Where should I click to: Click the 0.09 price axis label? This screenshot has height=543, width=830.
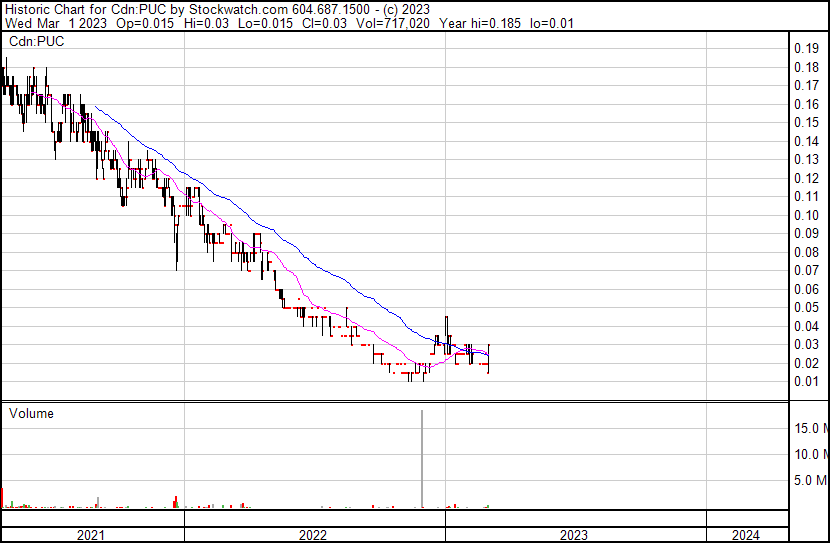(806, 233)
